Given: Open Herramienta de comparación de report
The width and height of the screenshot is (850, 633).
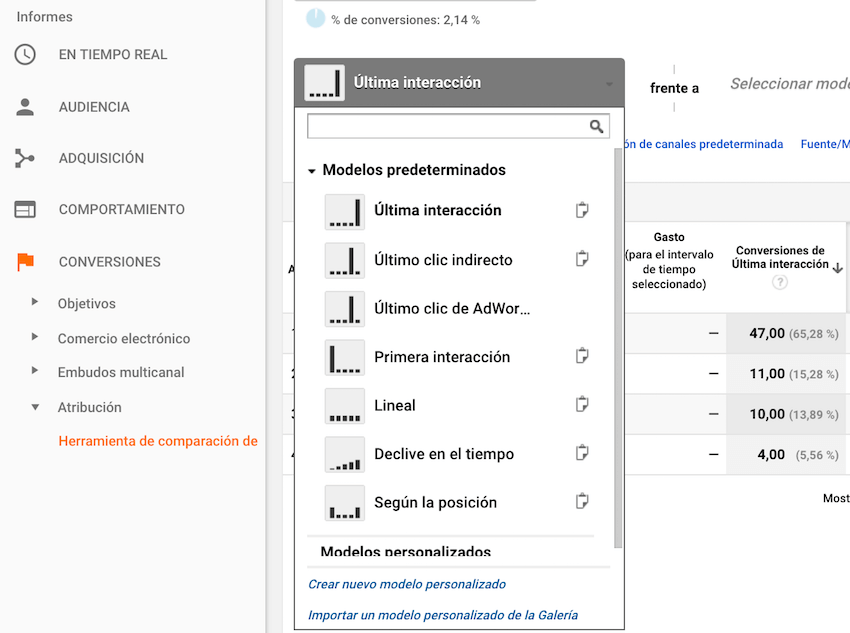Looking at the screenshot, I should tap(158, 441).
